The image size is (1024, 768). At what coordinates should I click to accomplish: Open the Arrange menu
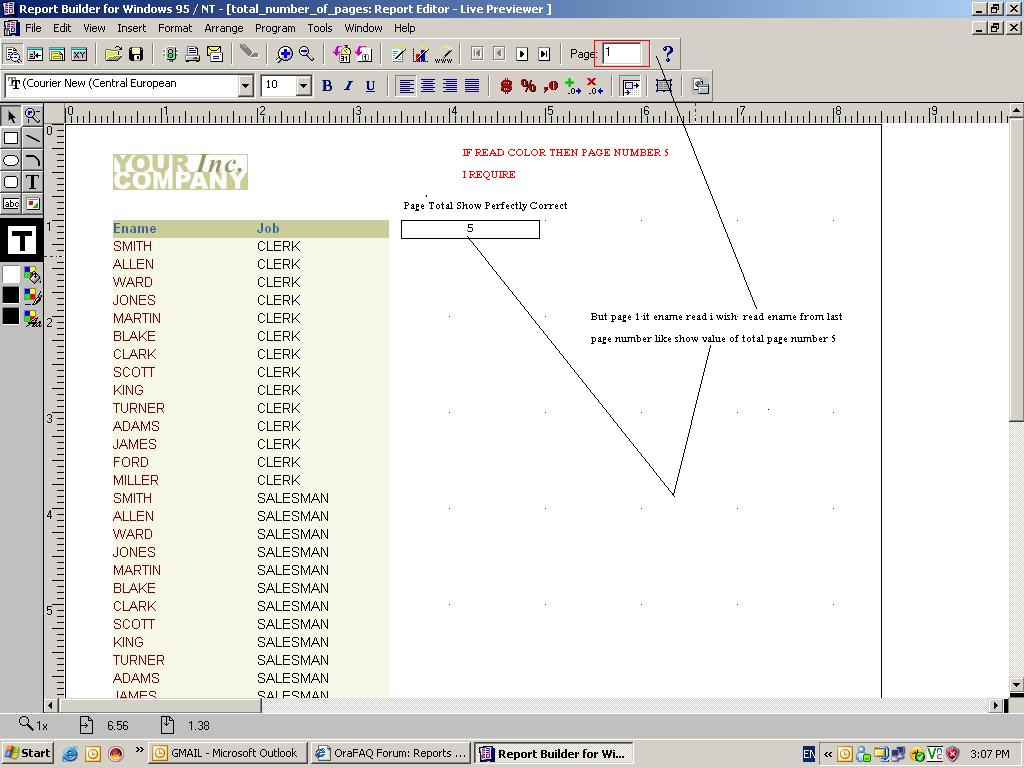point(223,28)
